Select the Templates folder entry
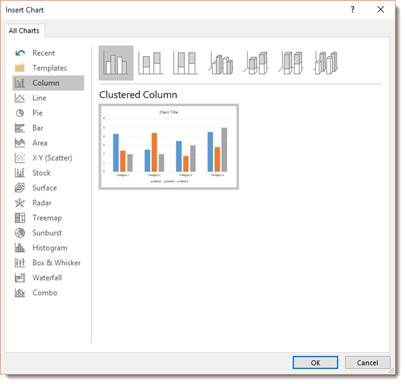 (48, 68)
